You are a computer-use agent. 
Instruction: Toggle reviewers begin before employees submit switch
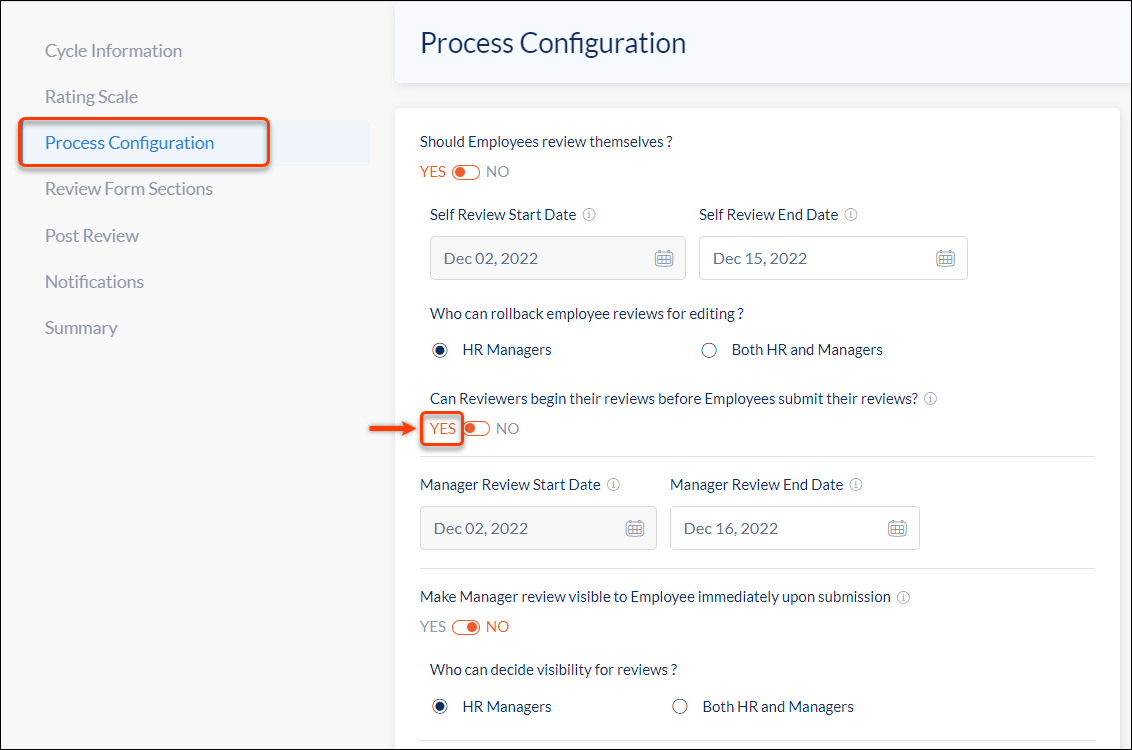pyautogui.click(x=476, y=429)
